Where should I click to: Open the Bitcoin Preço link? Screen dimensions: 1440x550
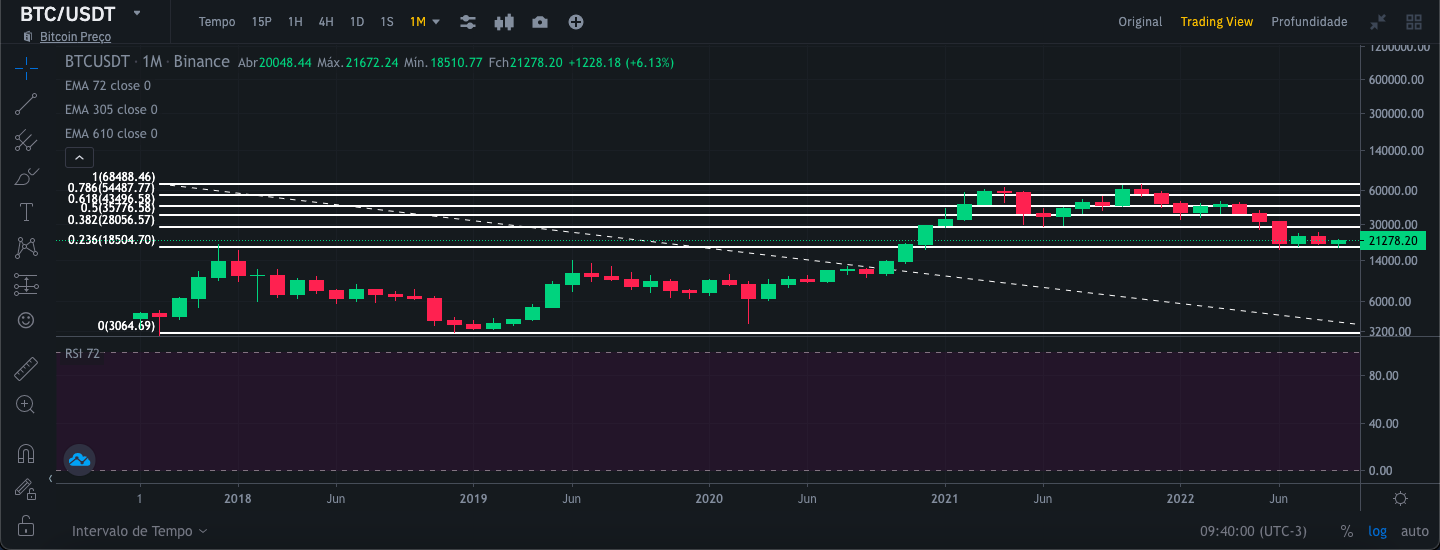75,37
